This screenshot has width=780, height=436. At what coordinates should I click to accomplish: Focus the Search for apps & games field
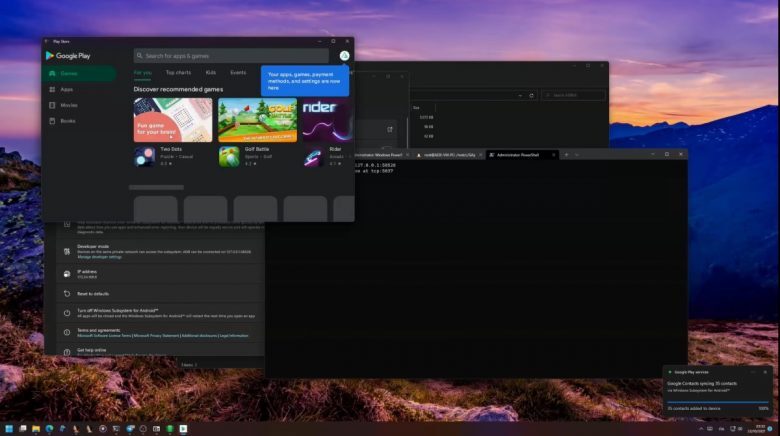(231, 56)
